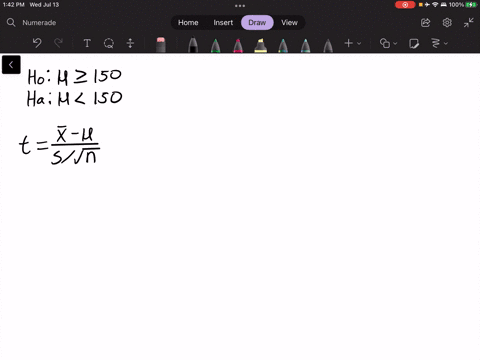480x360 pixels.
Task: Insert a sticky note
Action: [x=414, y=43]
